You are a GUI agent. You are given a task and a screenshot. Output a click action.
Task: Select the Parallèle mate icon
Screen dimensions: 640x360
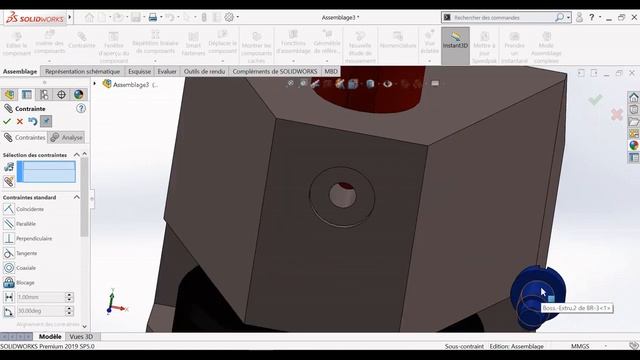(9, 224)
